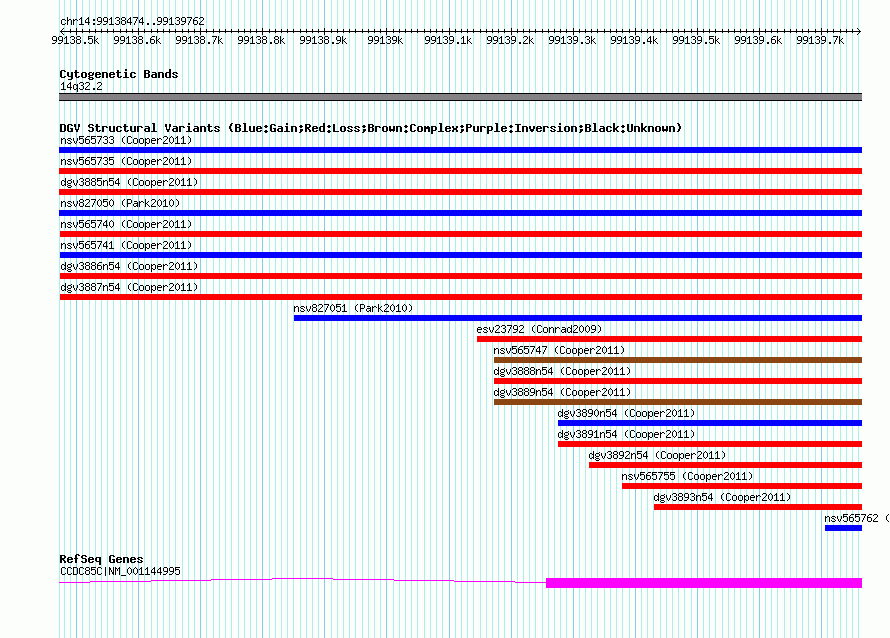Click the nsv565747 (Cooper2011) brown complex bar

(x=678, y=360)
